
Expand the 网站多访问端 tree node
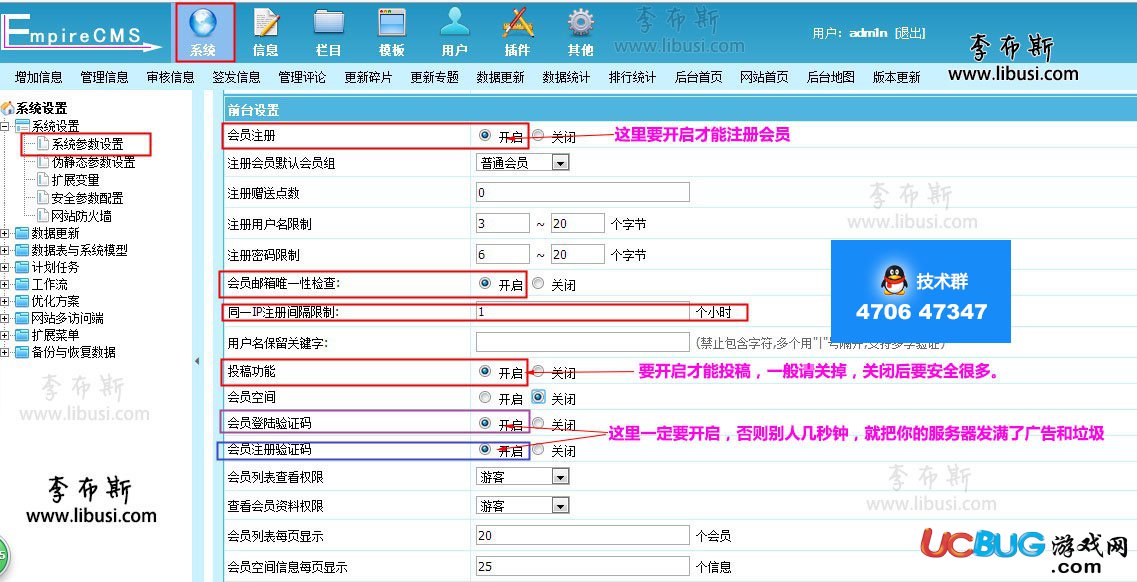tap(5, 319)
